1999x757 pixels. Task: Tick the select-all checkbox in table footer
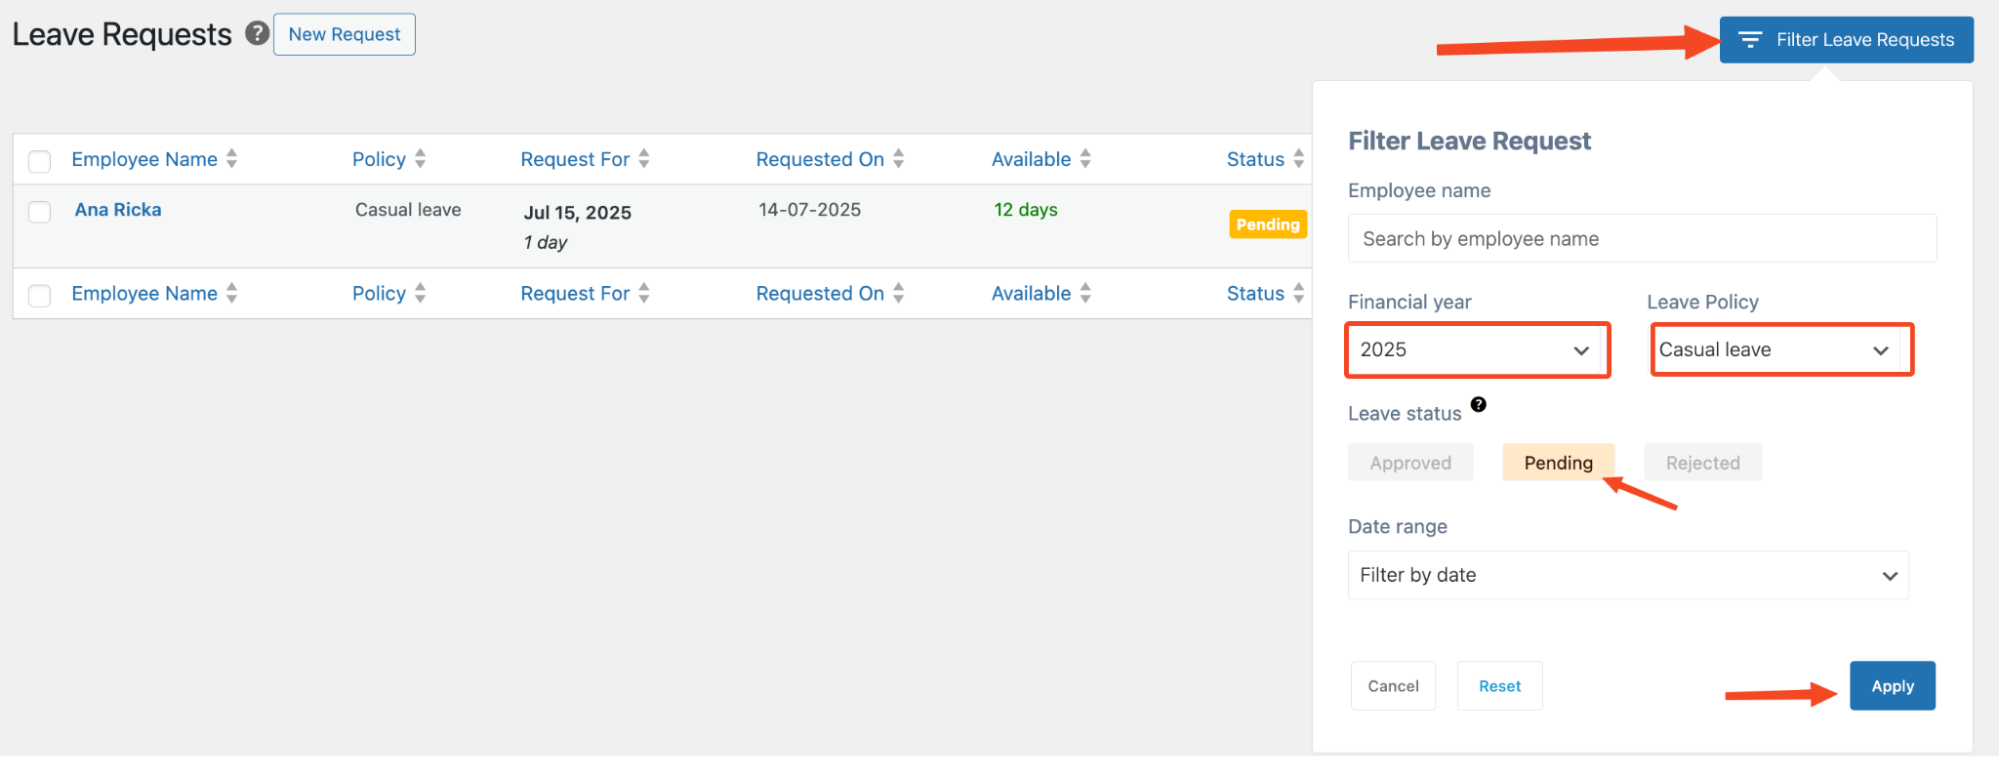(40, 295)
